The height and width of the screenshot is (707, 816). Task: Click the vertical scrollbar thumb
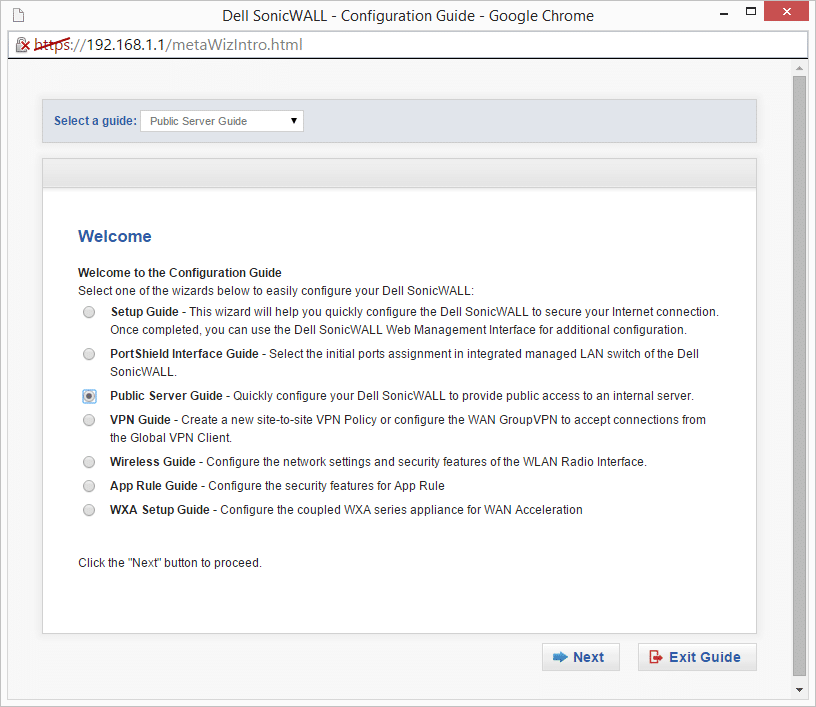point(799,376)
